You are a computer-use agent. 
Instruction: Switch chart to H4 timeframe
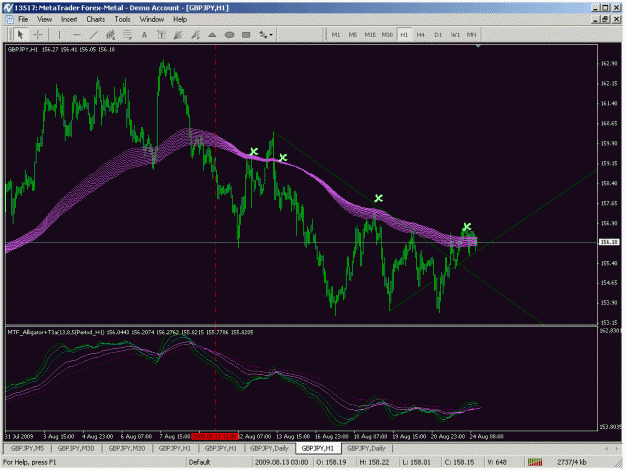[421, 35]
